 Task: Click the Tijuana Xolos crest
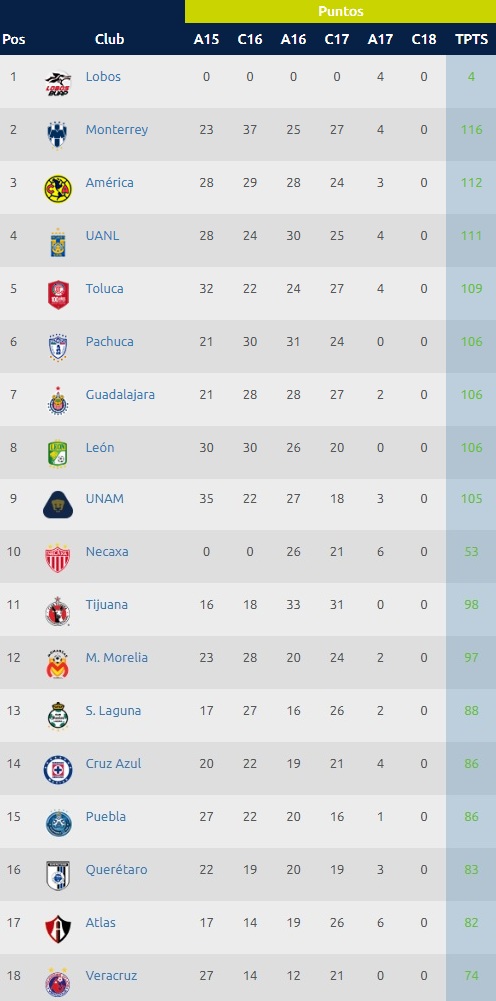tap(57, 611)
